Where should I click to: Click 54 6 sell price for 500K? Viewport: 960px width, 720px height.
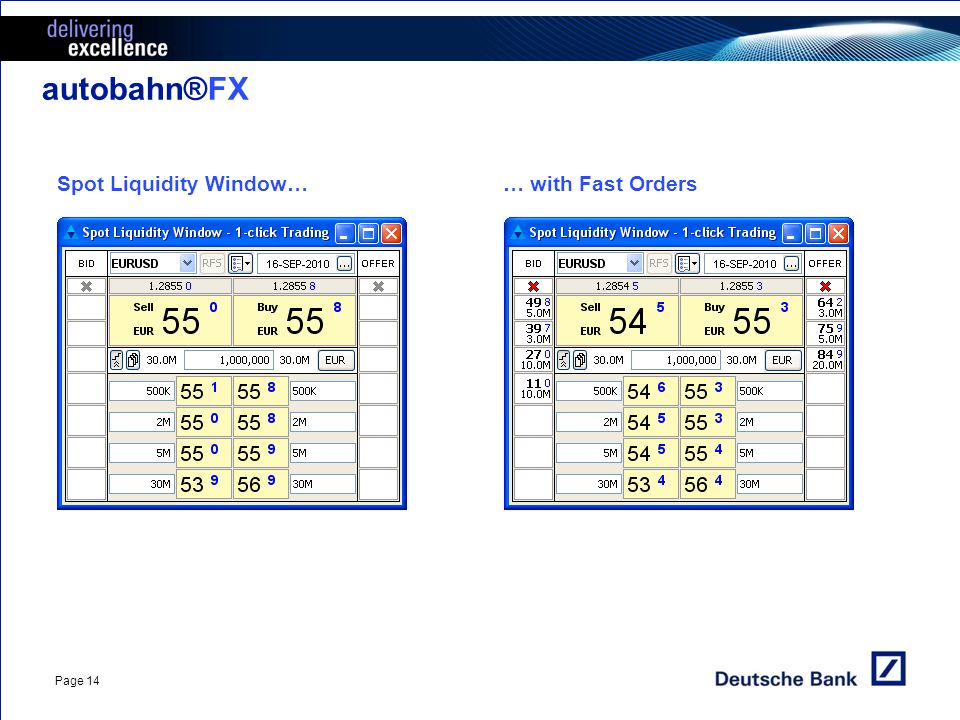[x=651, y=391]
